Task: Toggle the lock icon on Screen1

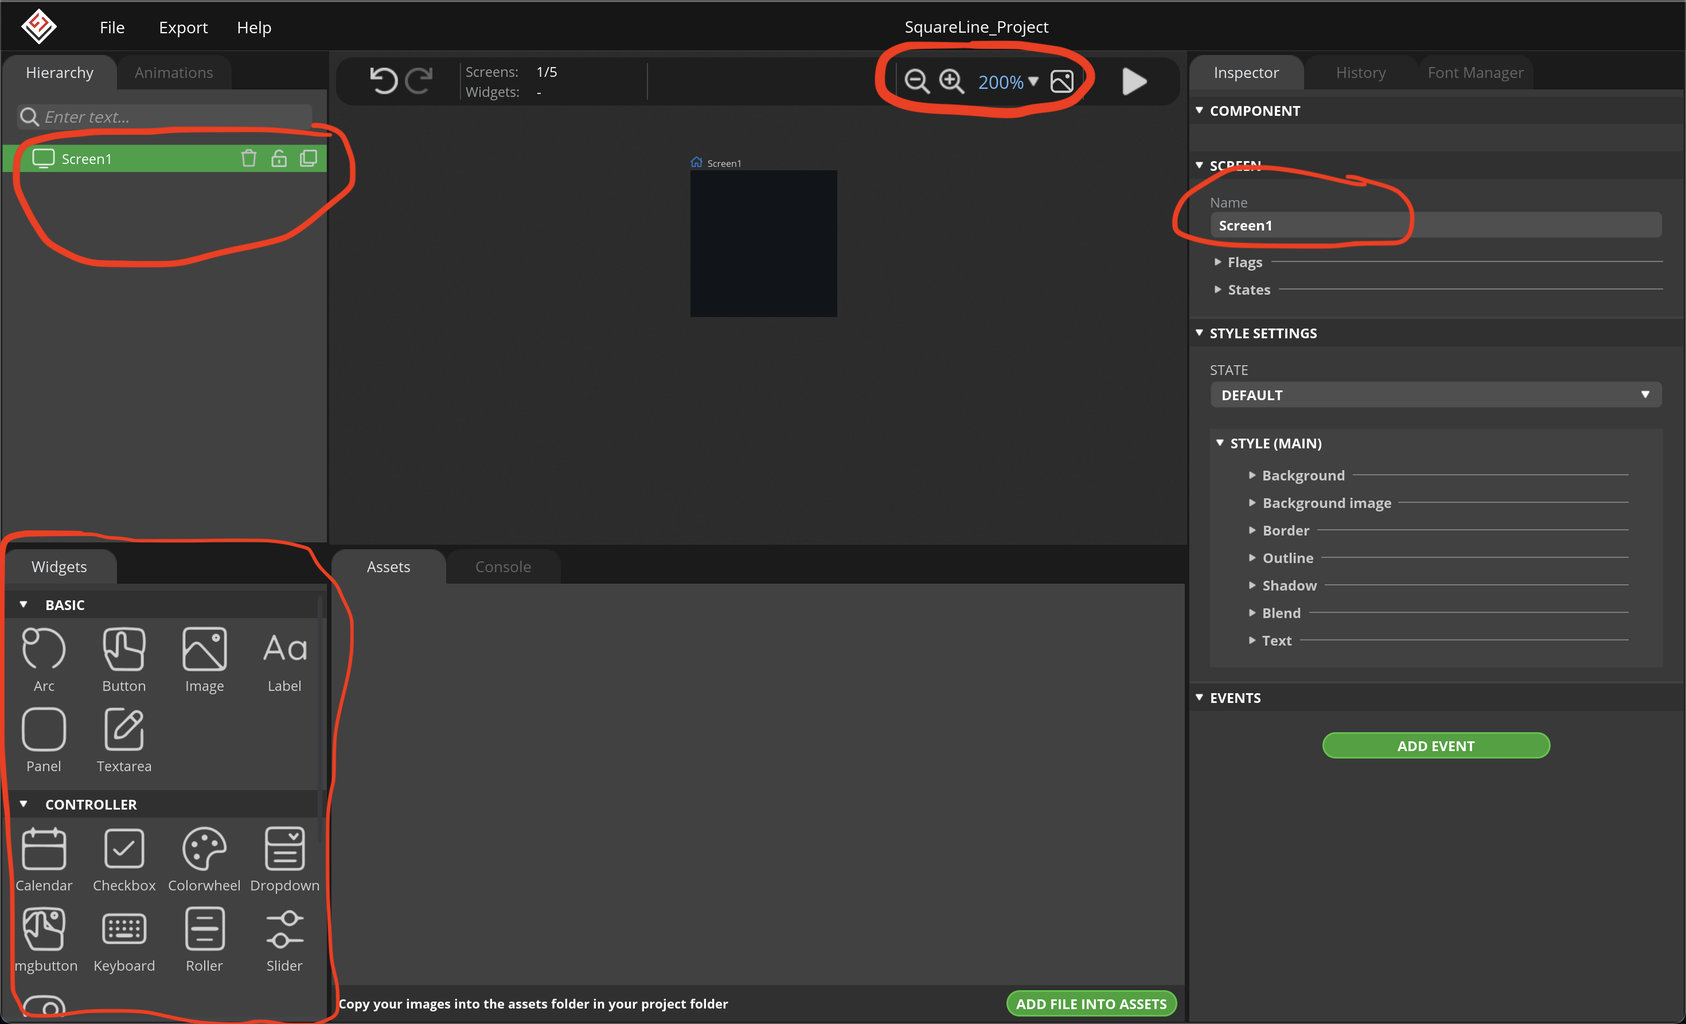Action: point(279,158)
